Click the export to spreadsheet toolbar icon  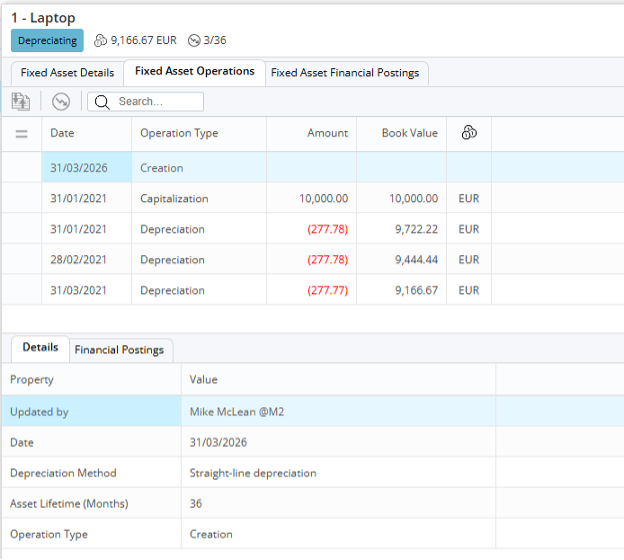click(x=21, y=101)
